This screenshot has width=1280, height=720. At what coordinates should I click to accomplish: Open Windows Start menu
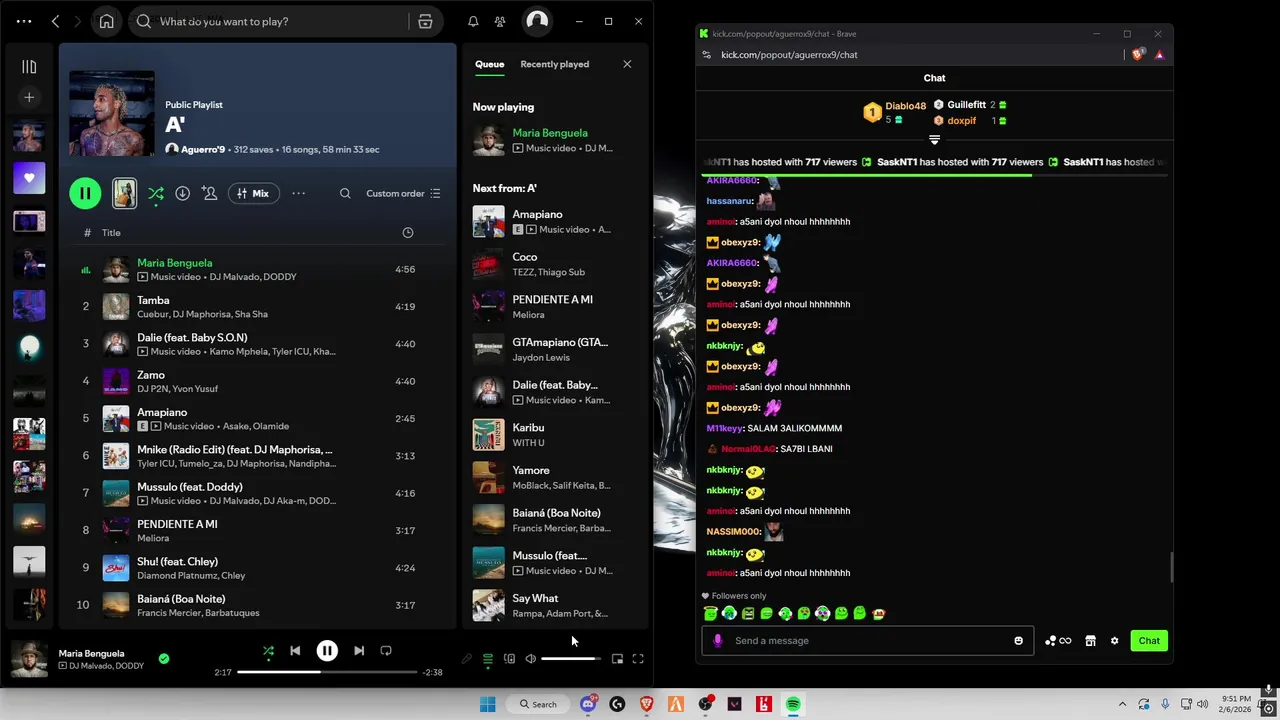487,704
